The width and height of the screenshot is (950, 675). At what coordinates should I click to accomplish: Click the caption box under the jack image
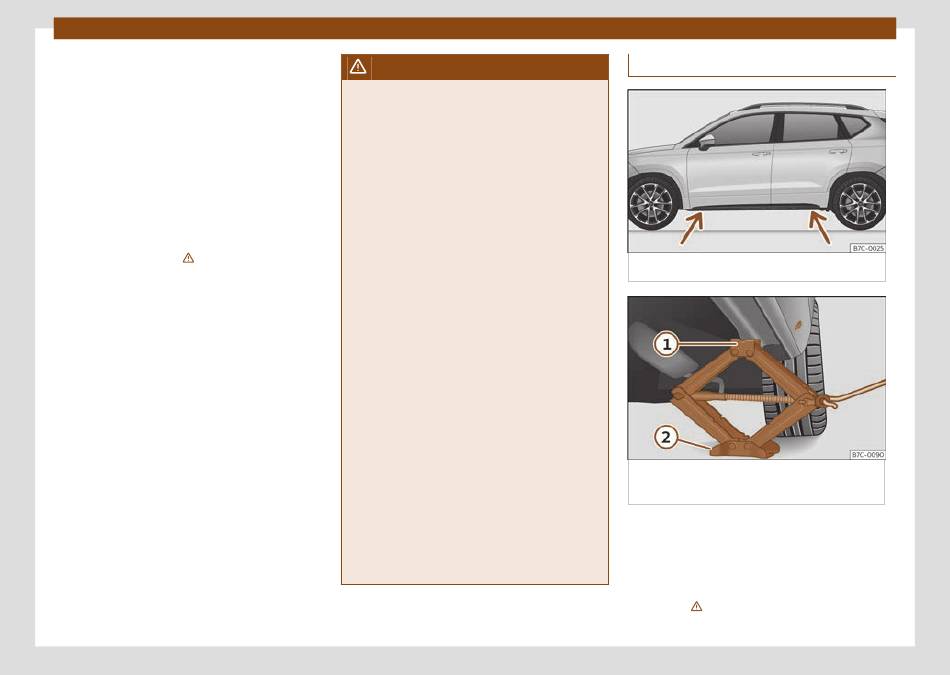pos(756,482)
